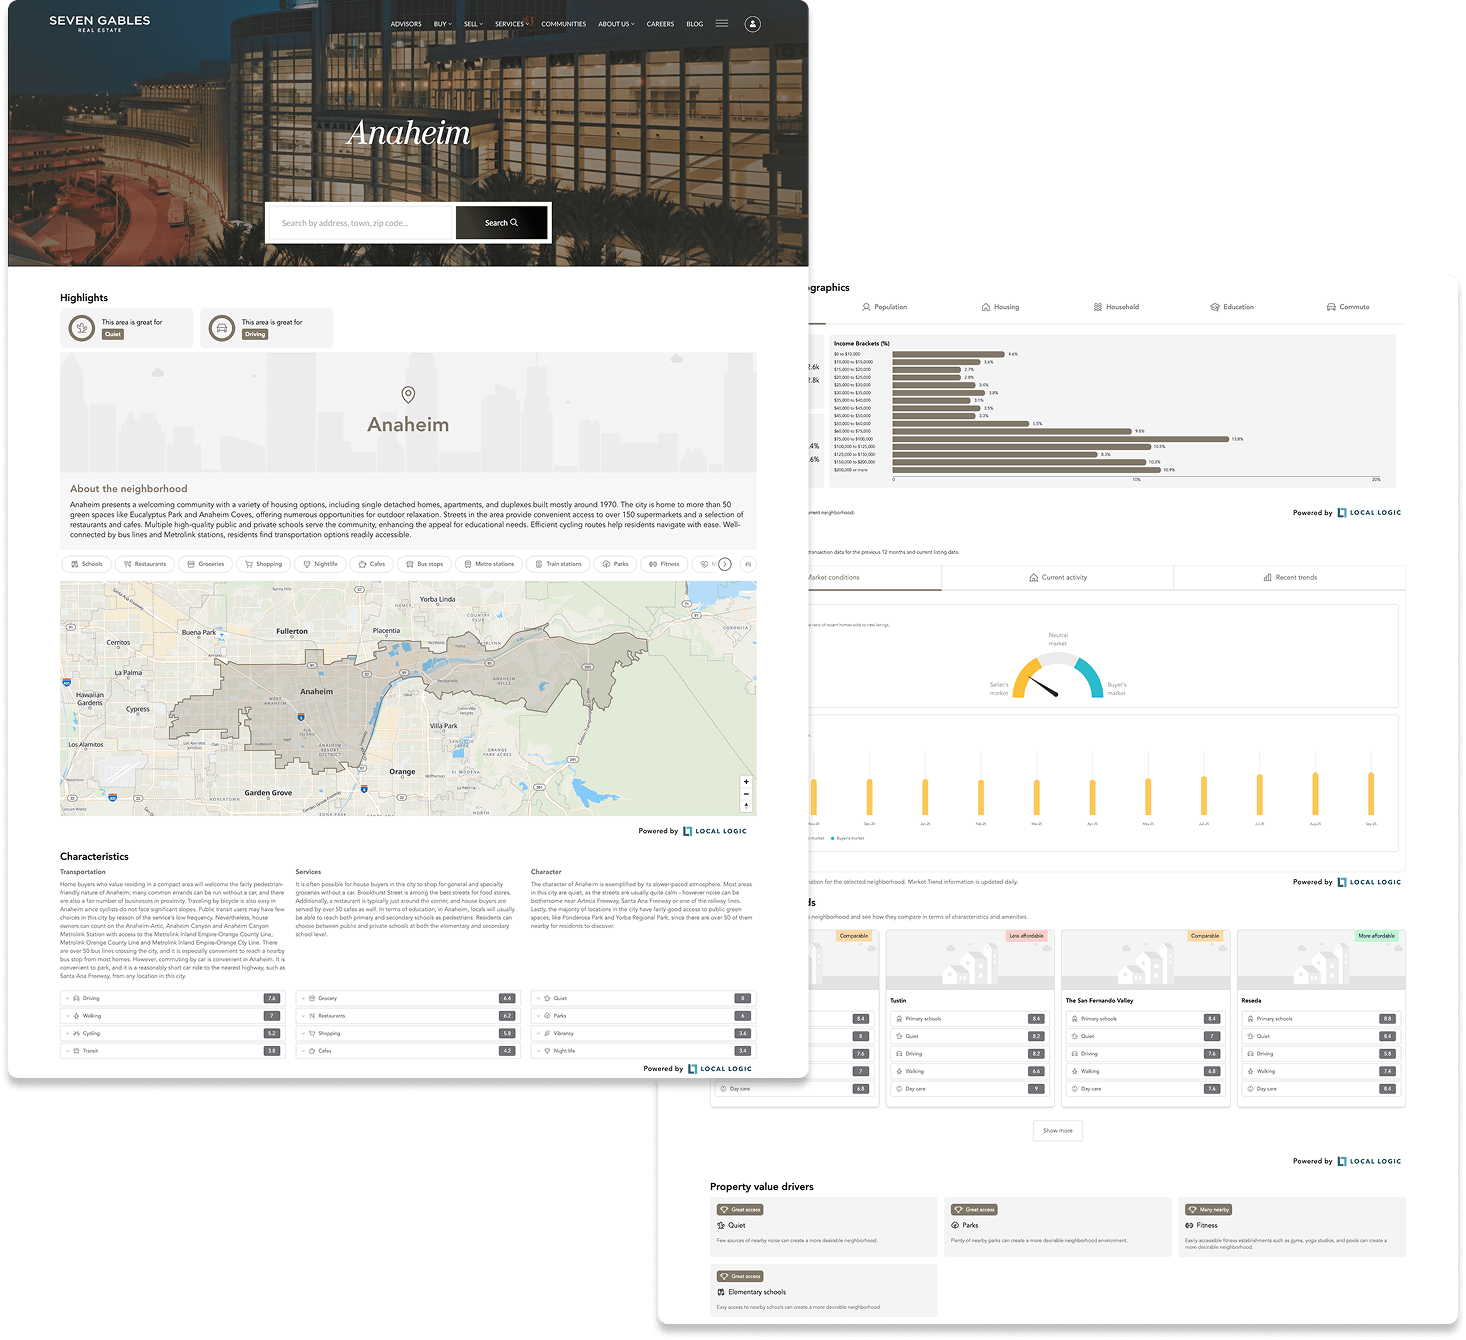This screenshot has height=1340, width=1466.
Task: Reset the map compass bearing north
Action: point(746,805)
